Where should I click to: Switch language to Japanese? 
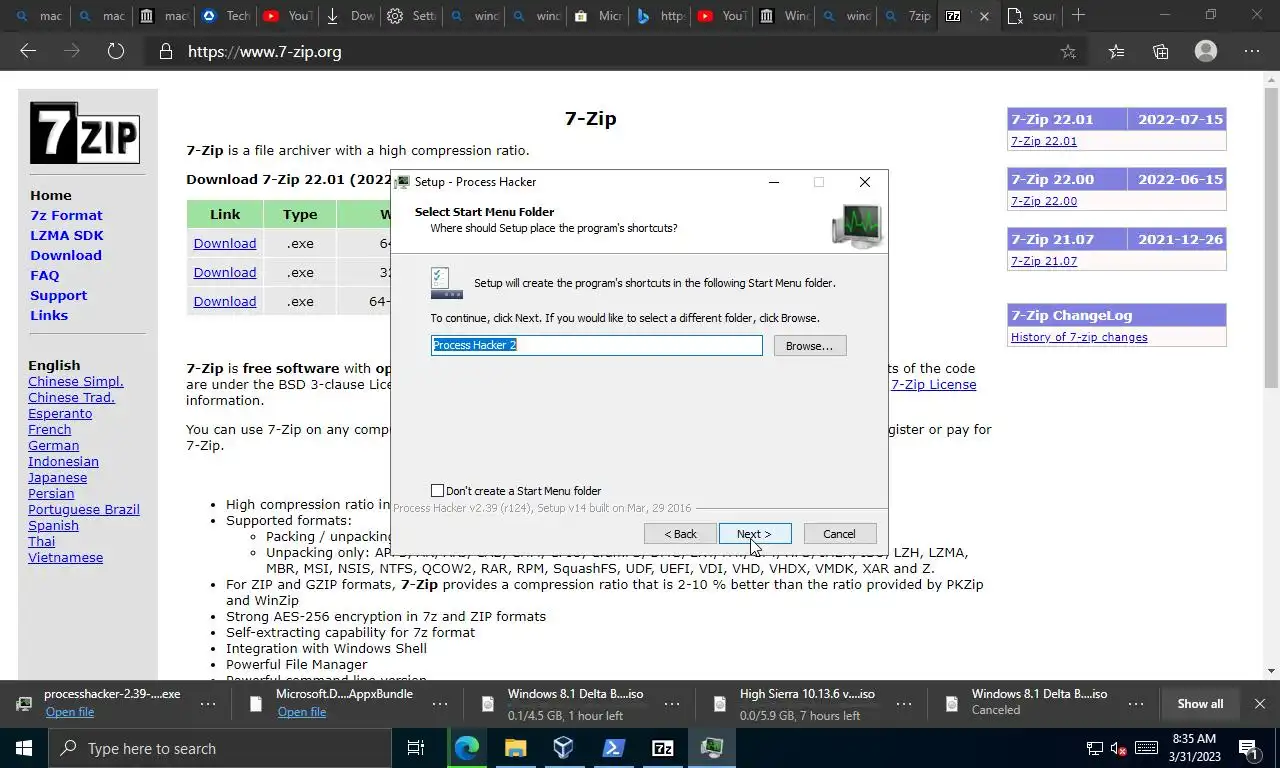[x=57, y=477]
